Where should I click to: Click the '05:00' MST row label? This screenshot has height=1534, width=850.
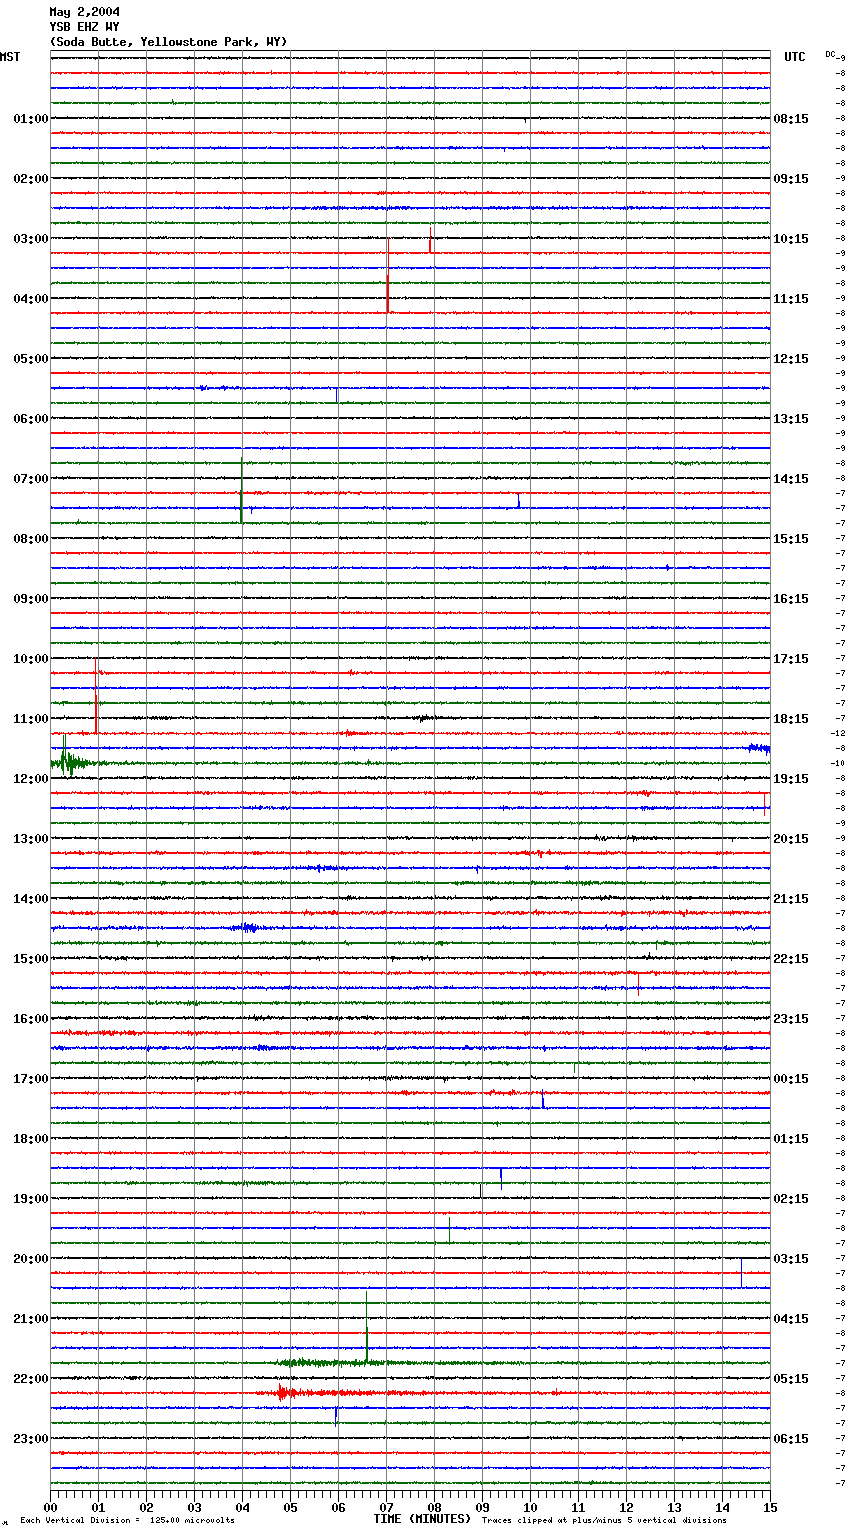[31, 359]
